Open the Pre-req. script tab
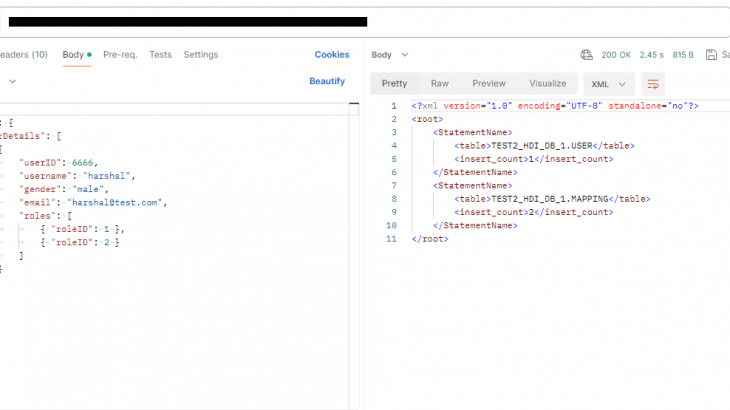 tap(120, 55)
